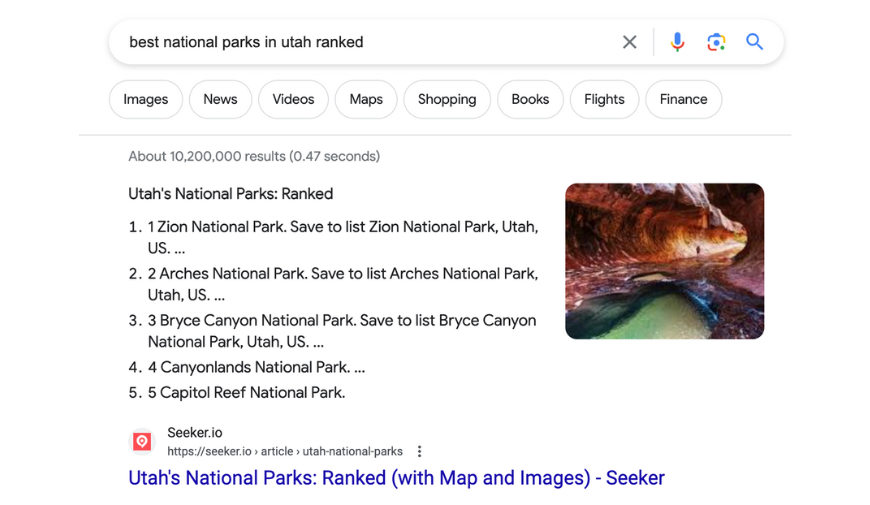Image resolution: width=870 pixels, height=505 pixels.
Task: Start voice search with the microphone icon
Action: (x=677, y=42)
